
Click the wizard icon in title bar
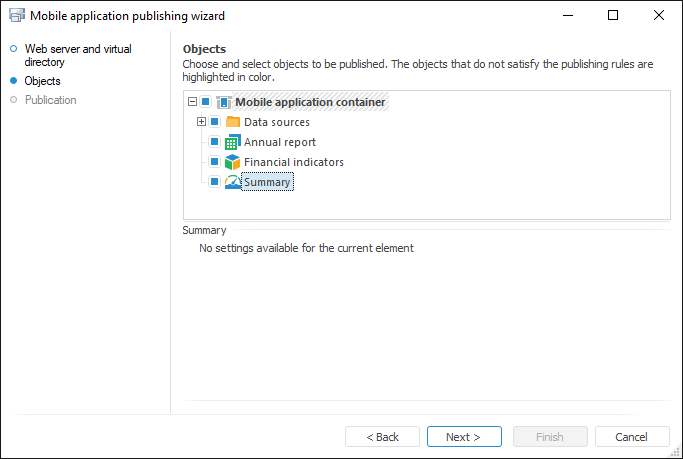tap(17, 16)
